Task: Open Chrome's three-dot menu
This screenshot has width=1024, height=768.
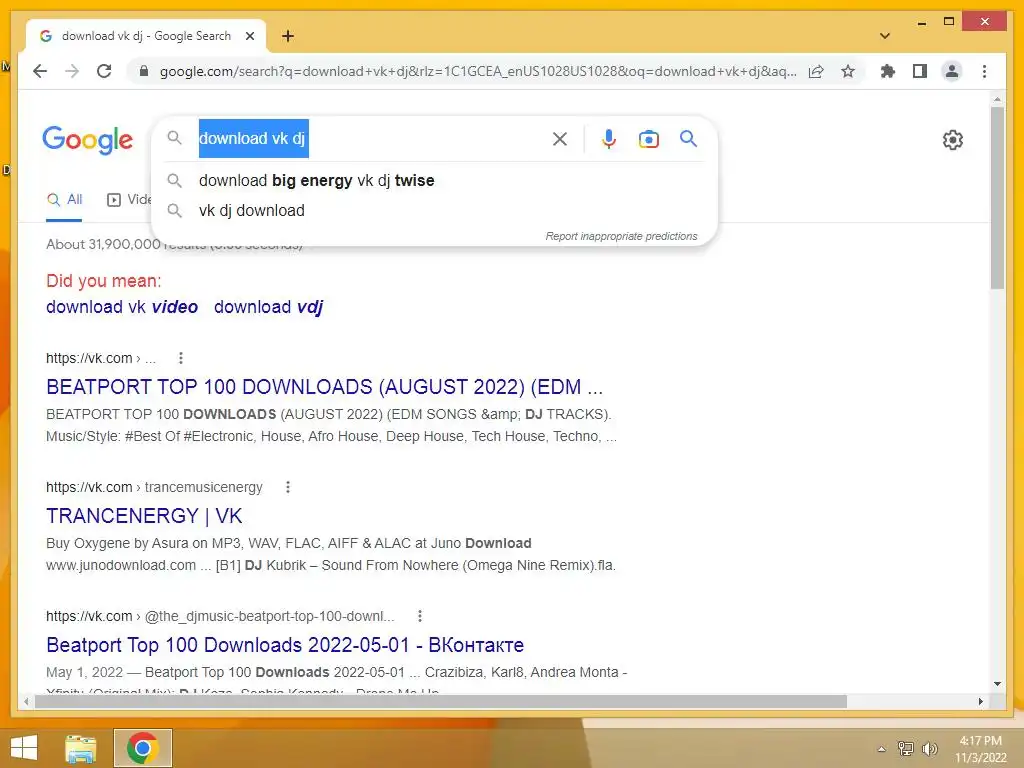Action: [x=984, y=71]
